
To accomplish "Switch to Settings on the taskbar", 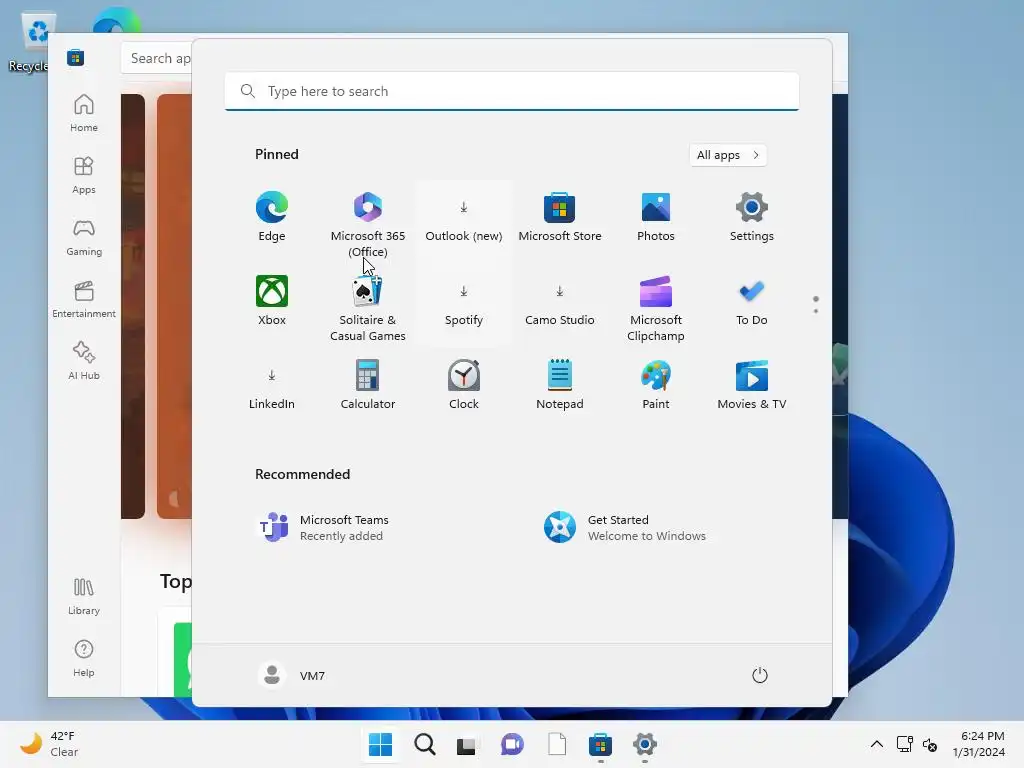I will 645,744.
